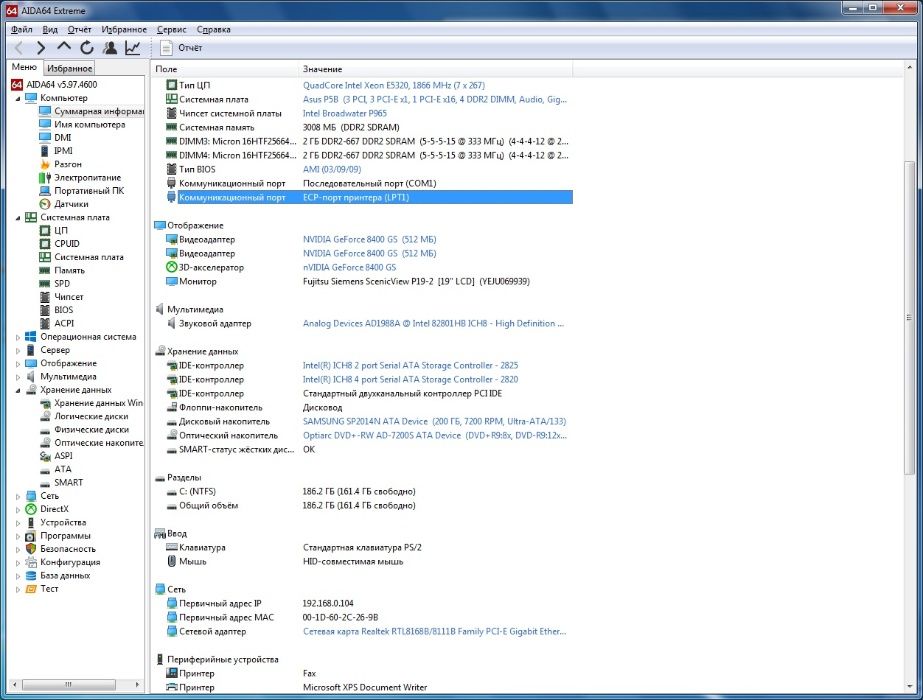Sort by the Поле column header
The height and width of the screenshot is (700, 923).
(x=224, y=69)
